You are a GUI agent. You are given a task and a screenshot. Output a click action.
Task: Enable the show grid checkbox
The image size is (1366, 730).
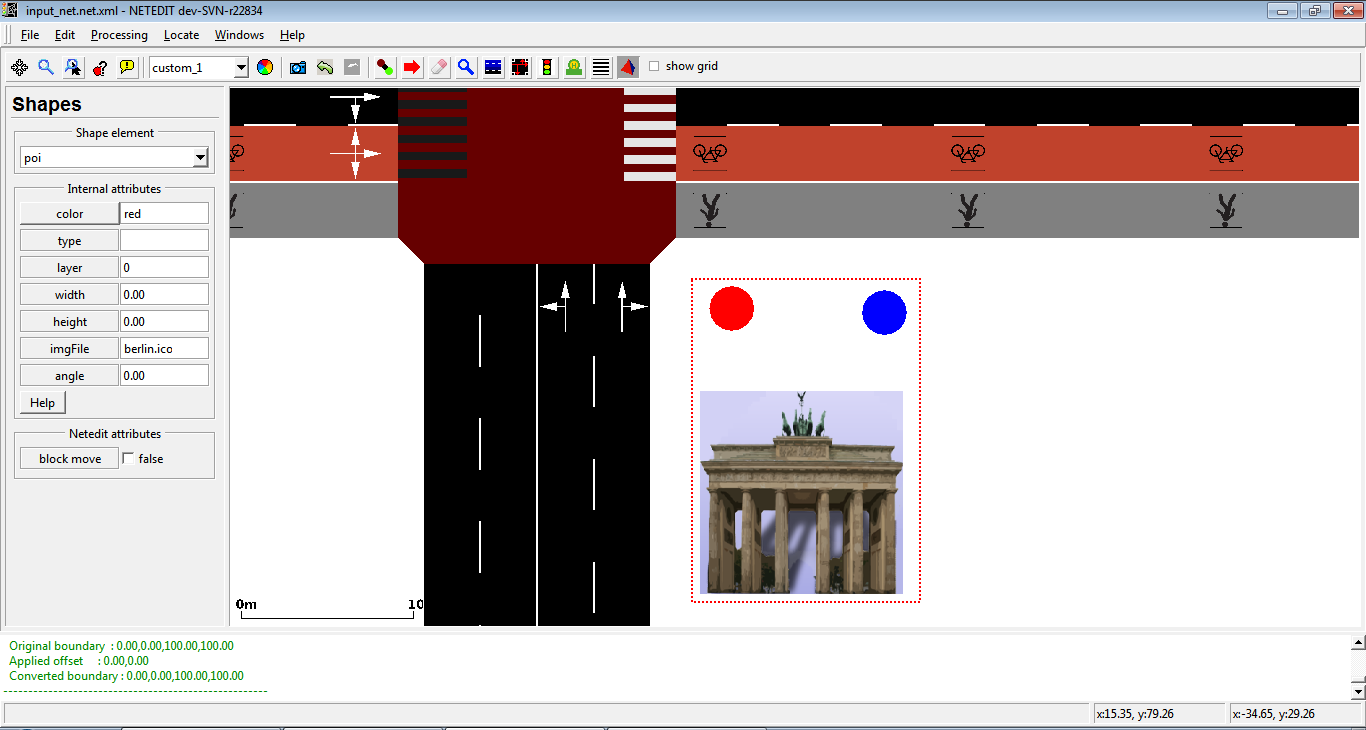coord(654,66)
